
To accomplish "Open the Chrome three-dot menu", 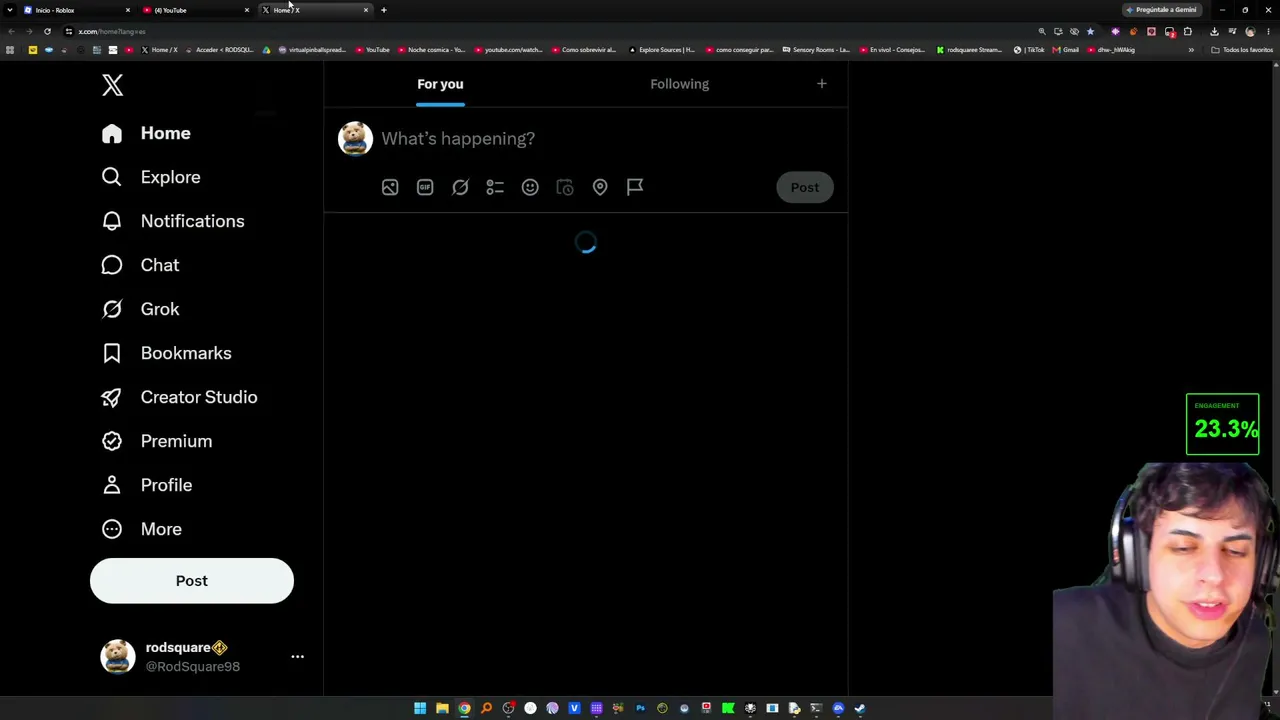I will point(1268,32).
